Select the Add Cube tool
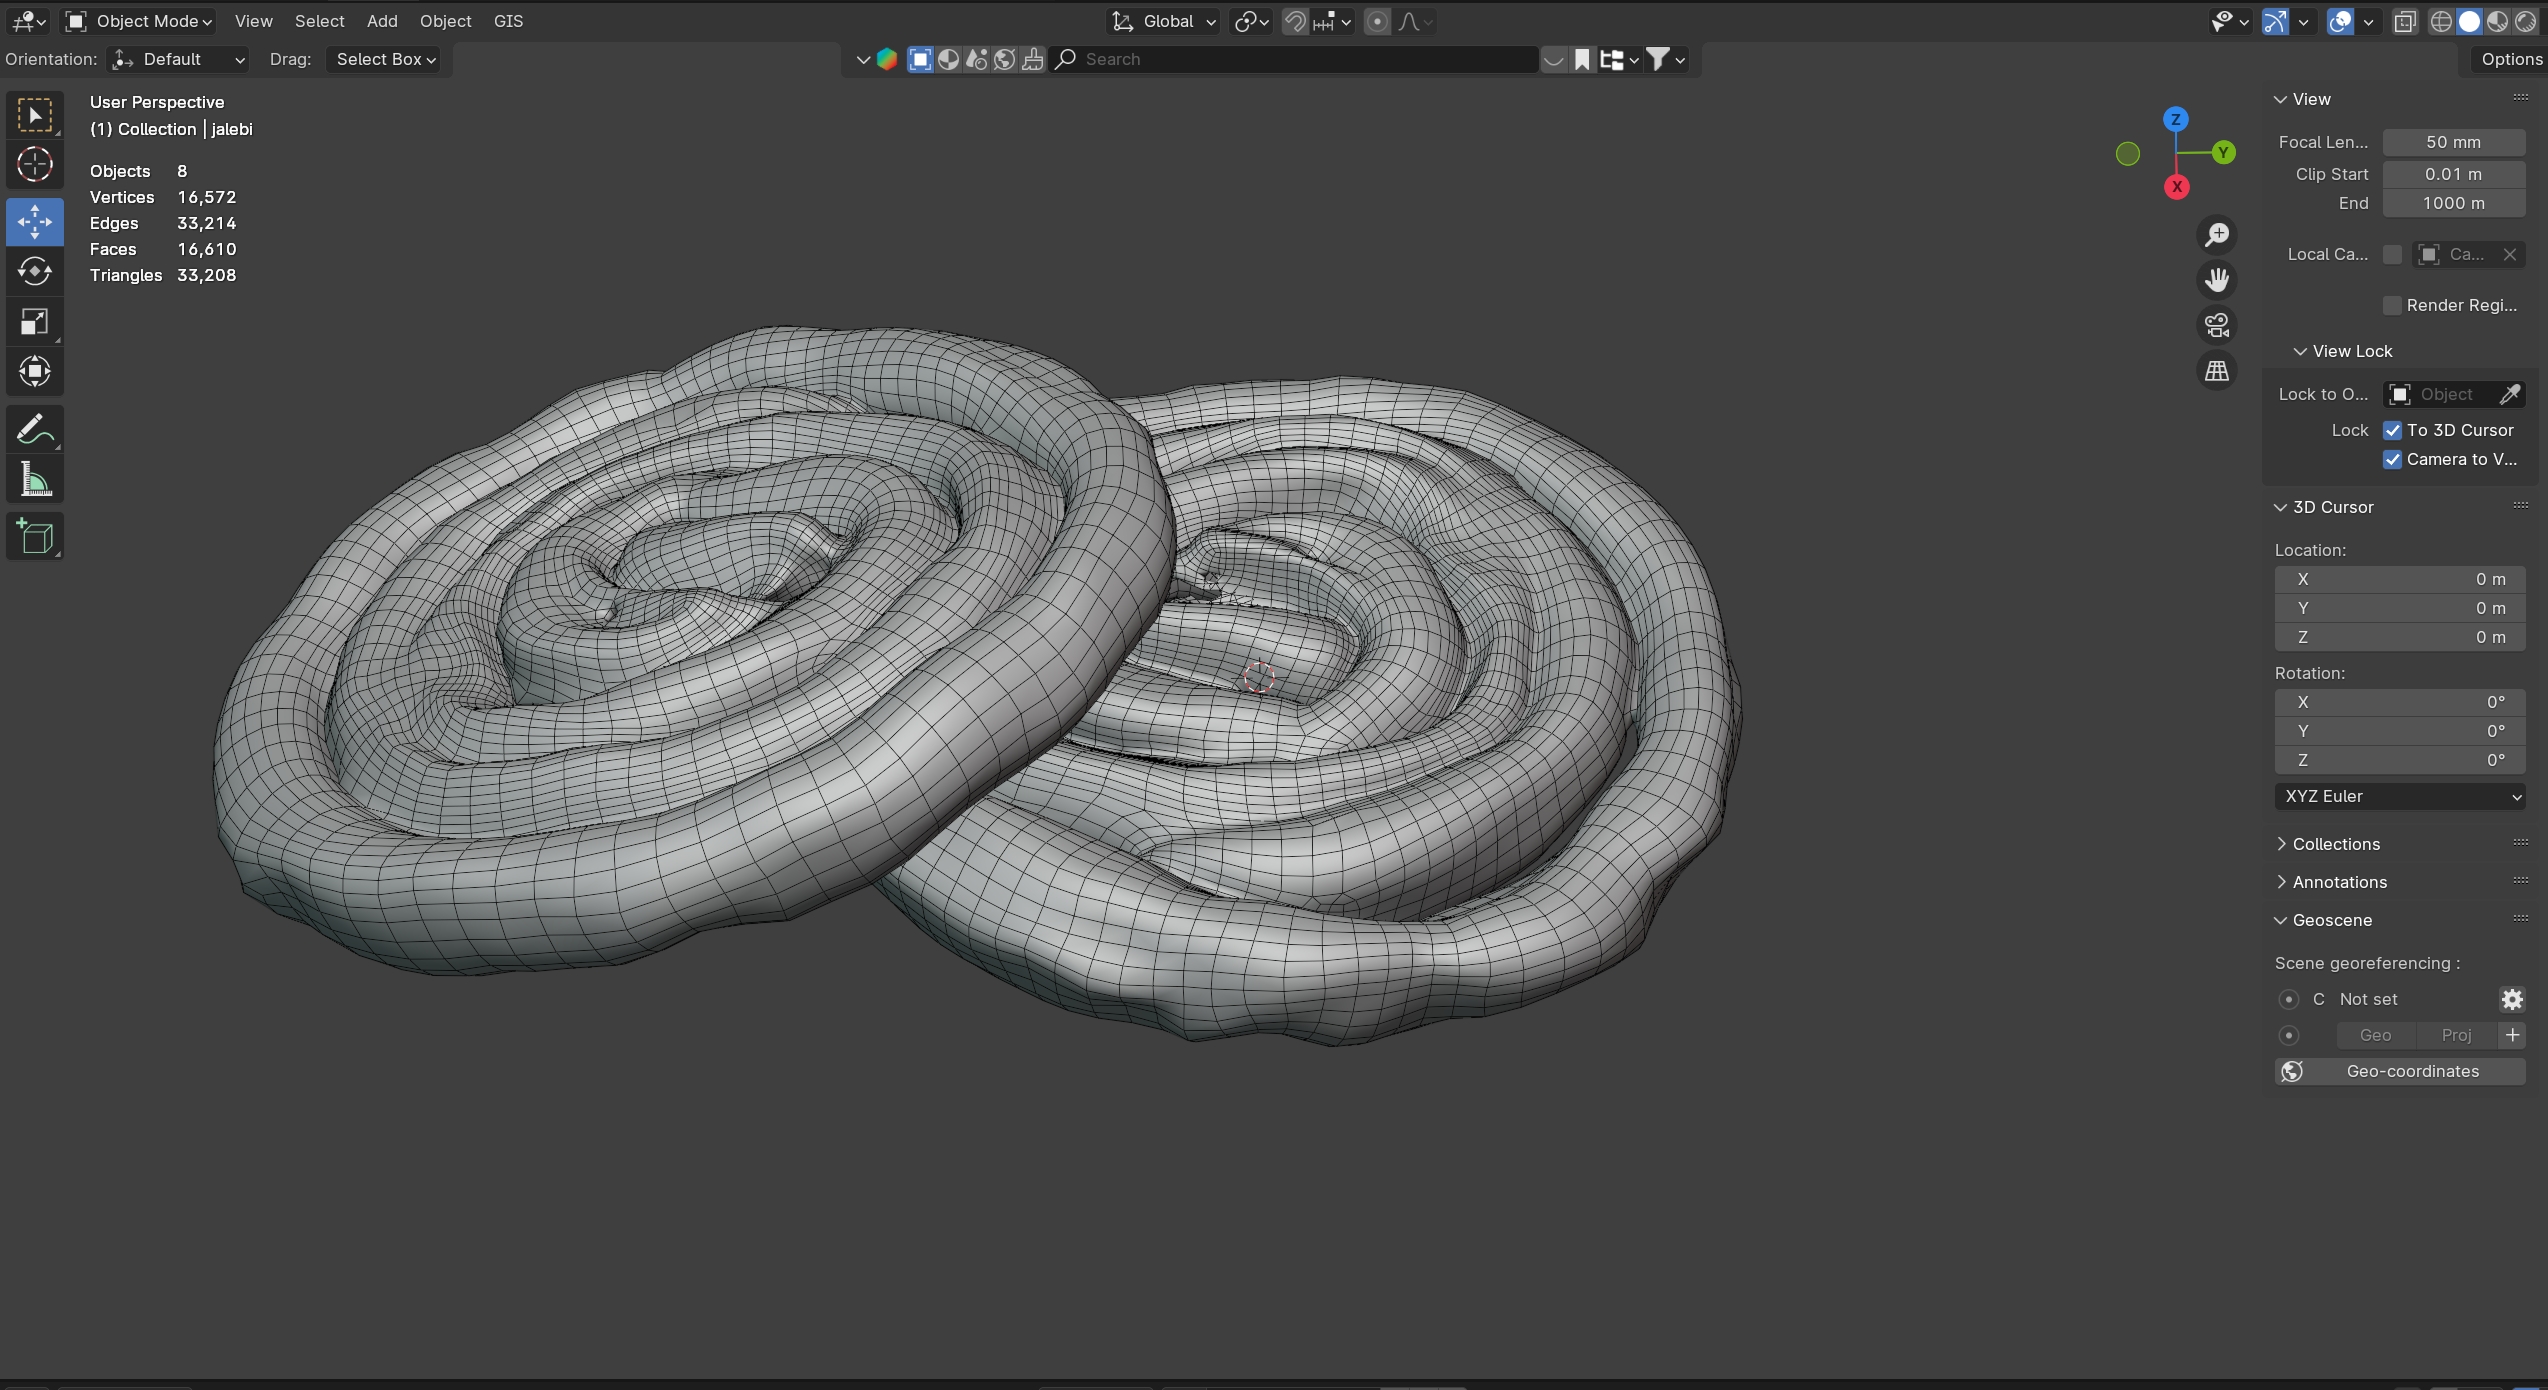The height and width of the screenshot is (1390, 2548). pos(35,537)
